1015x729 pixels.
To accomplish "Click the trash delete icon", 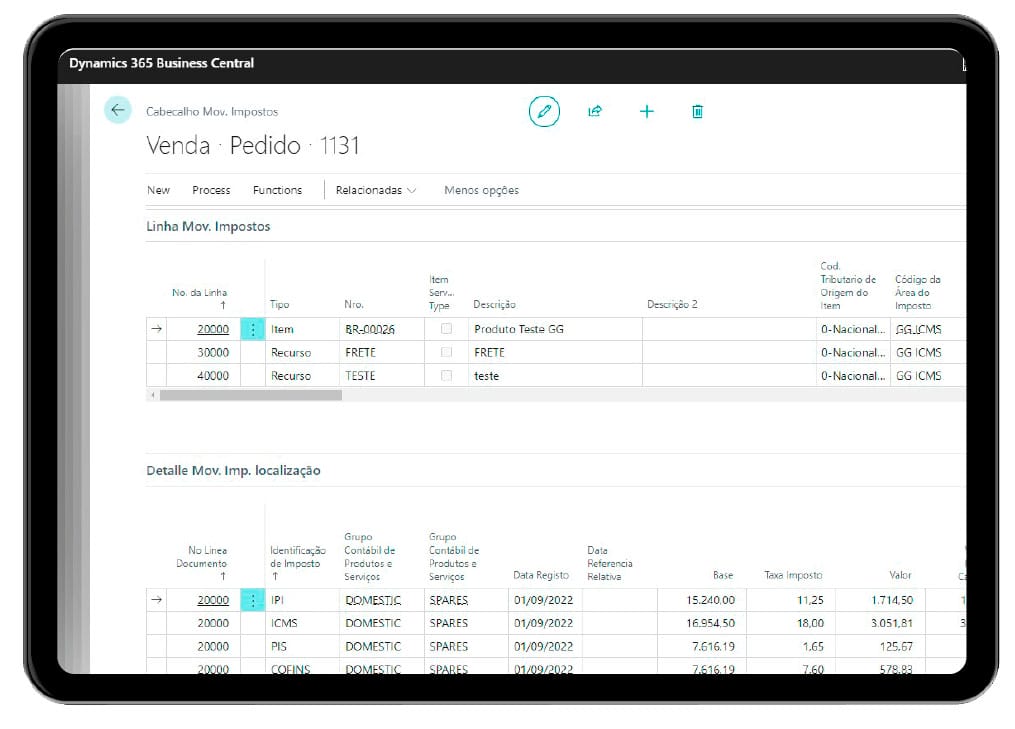I will pos(697,111).
